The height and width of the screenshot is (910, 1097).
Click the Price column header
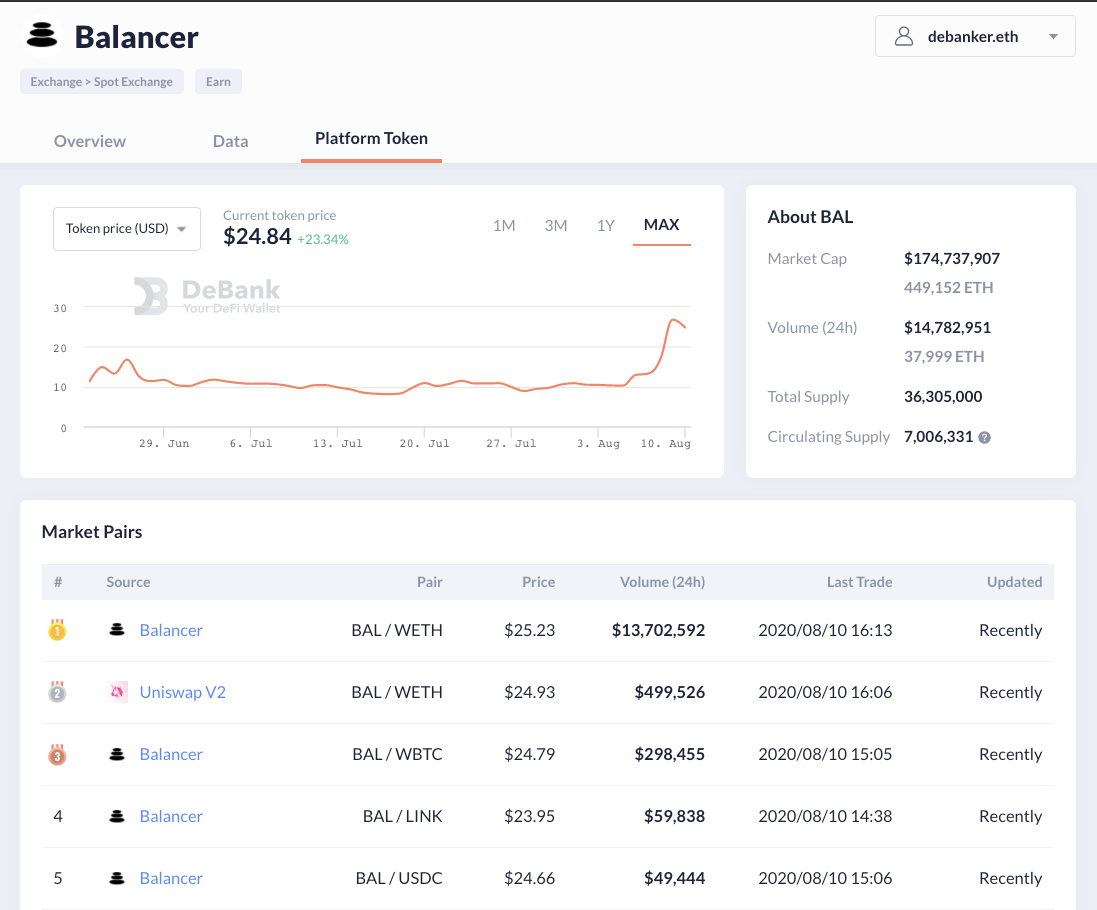538,582
